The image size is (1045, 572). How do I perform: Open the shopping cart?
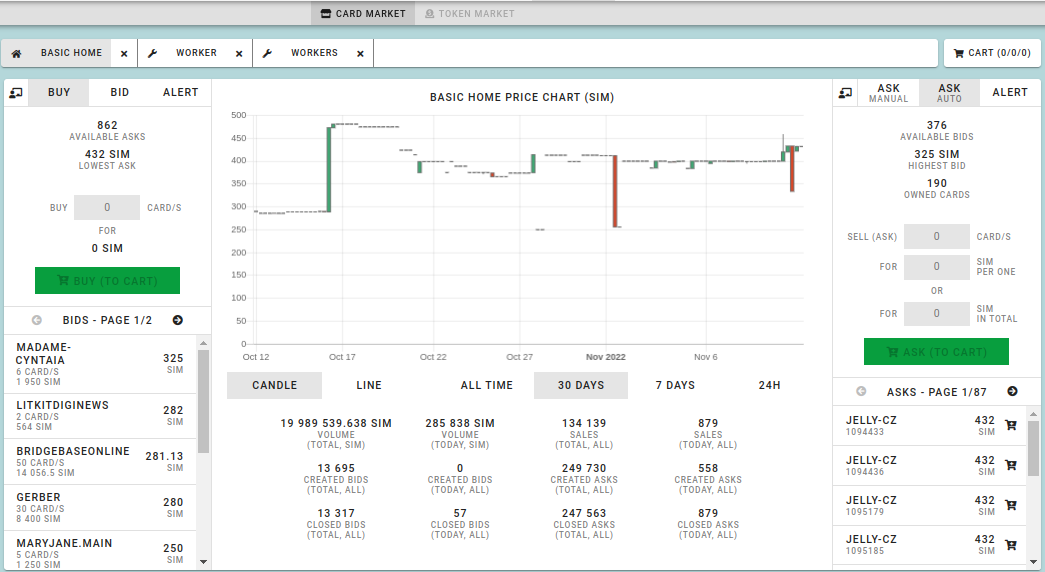[x=991, y=53]
